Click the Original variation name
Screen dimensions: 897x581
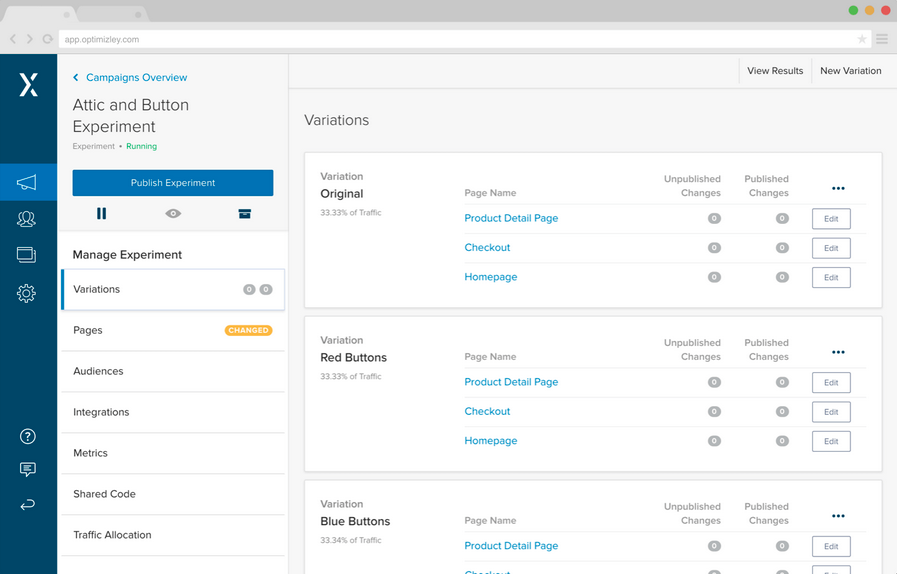[342, 194]
